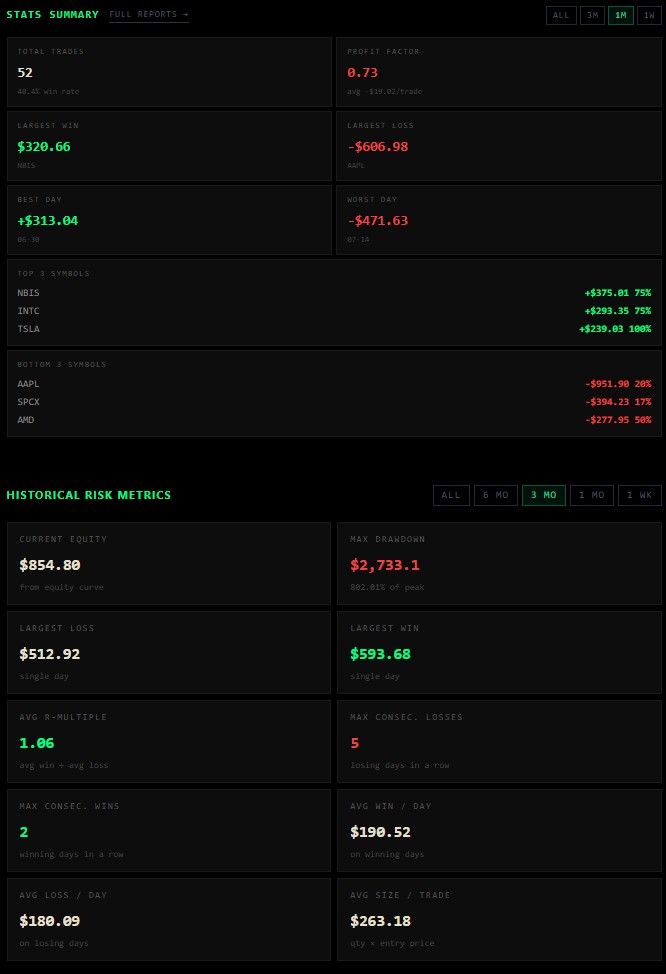Click the AMD loss -$277.95 50%
666x974 pixels.
[618, 420]
